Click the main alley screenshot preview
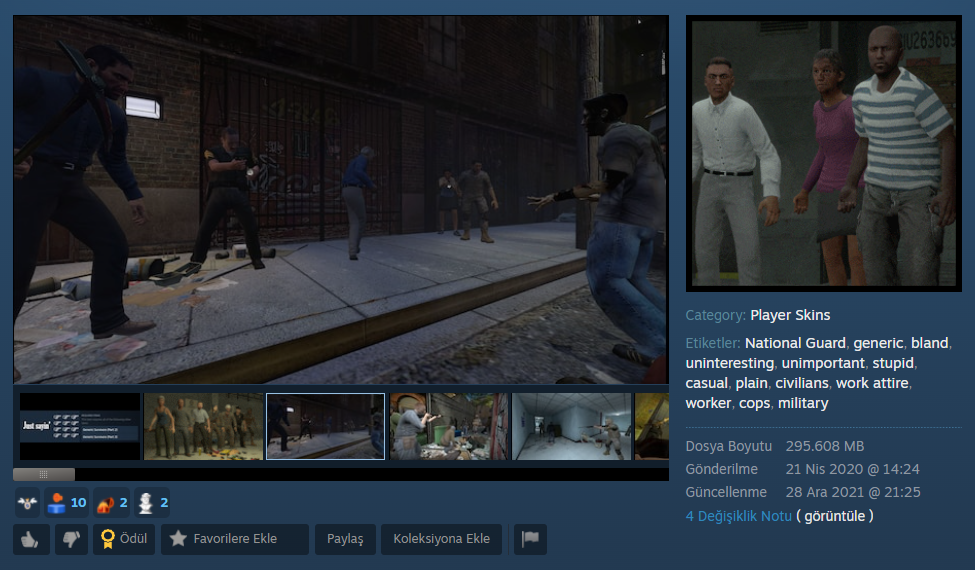The image size is (975, 570). 341,200
